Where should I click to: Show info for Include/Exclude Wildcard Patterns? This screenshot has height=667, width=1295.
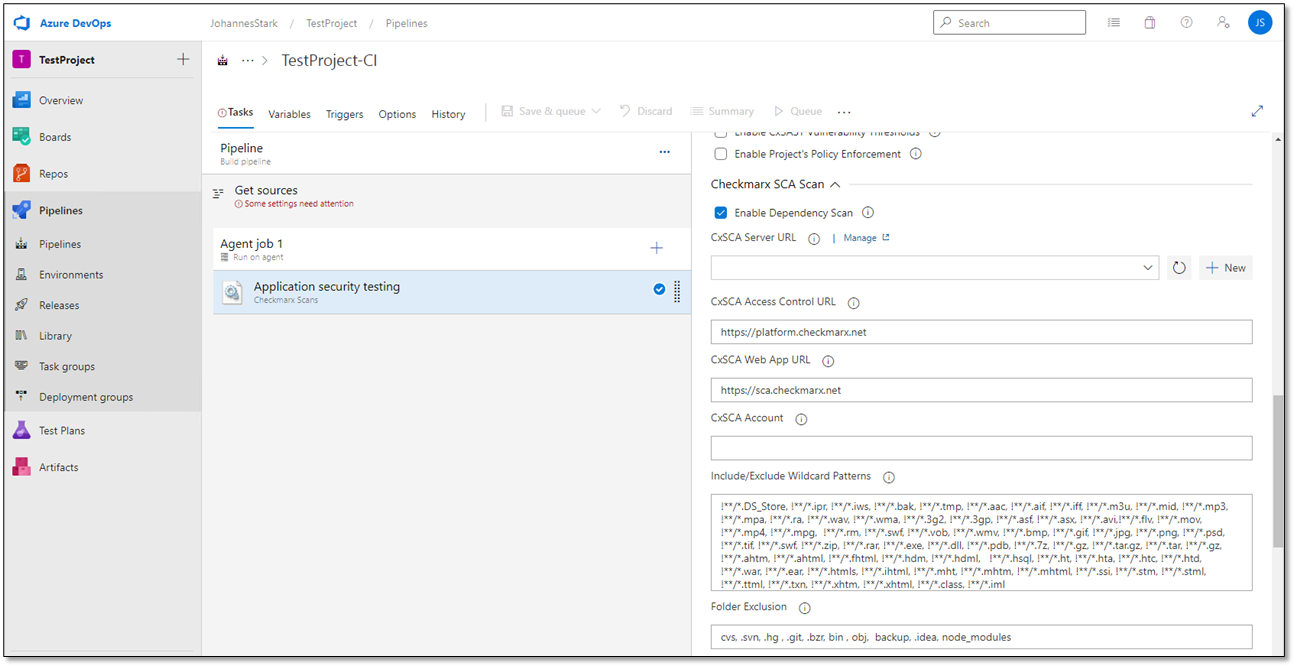889,477
